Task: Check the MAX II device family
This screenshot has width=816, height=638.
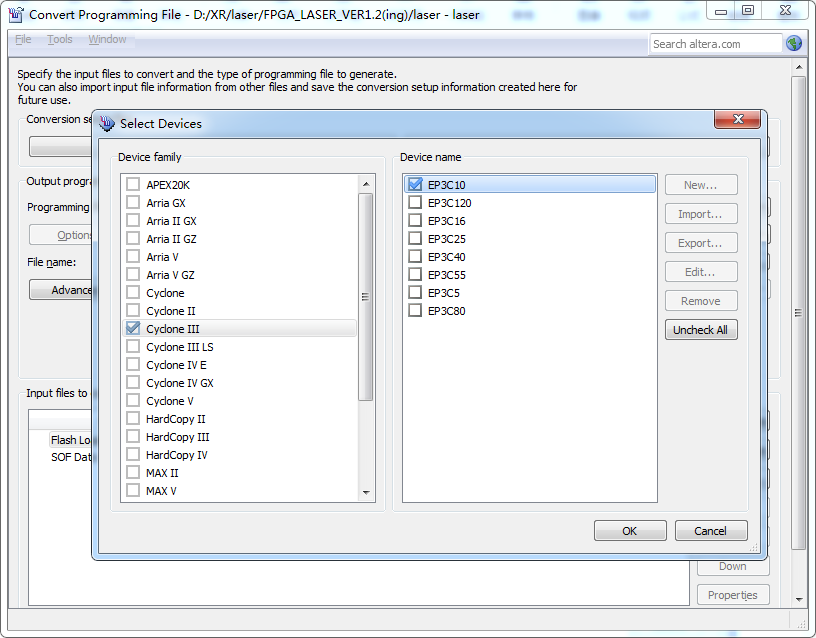Action: [x=133, y=473]
